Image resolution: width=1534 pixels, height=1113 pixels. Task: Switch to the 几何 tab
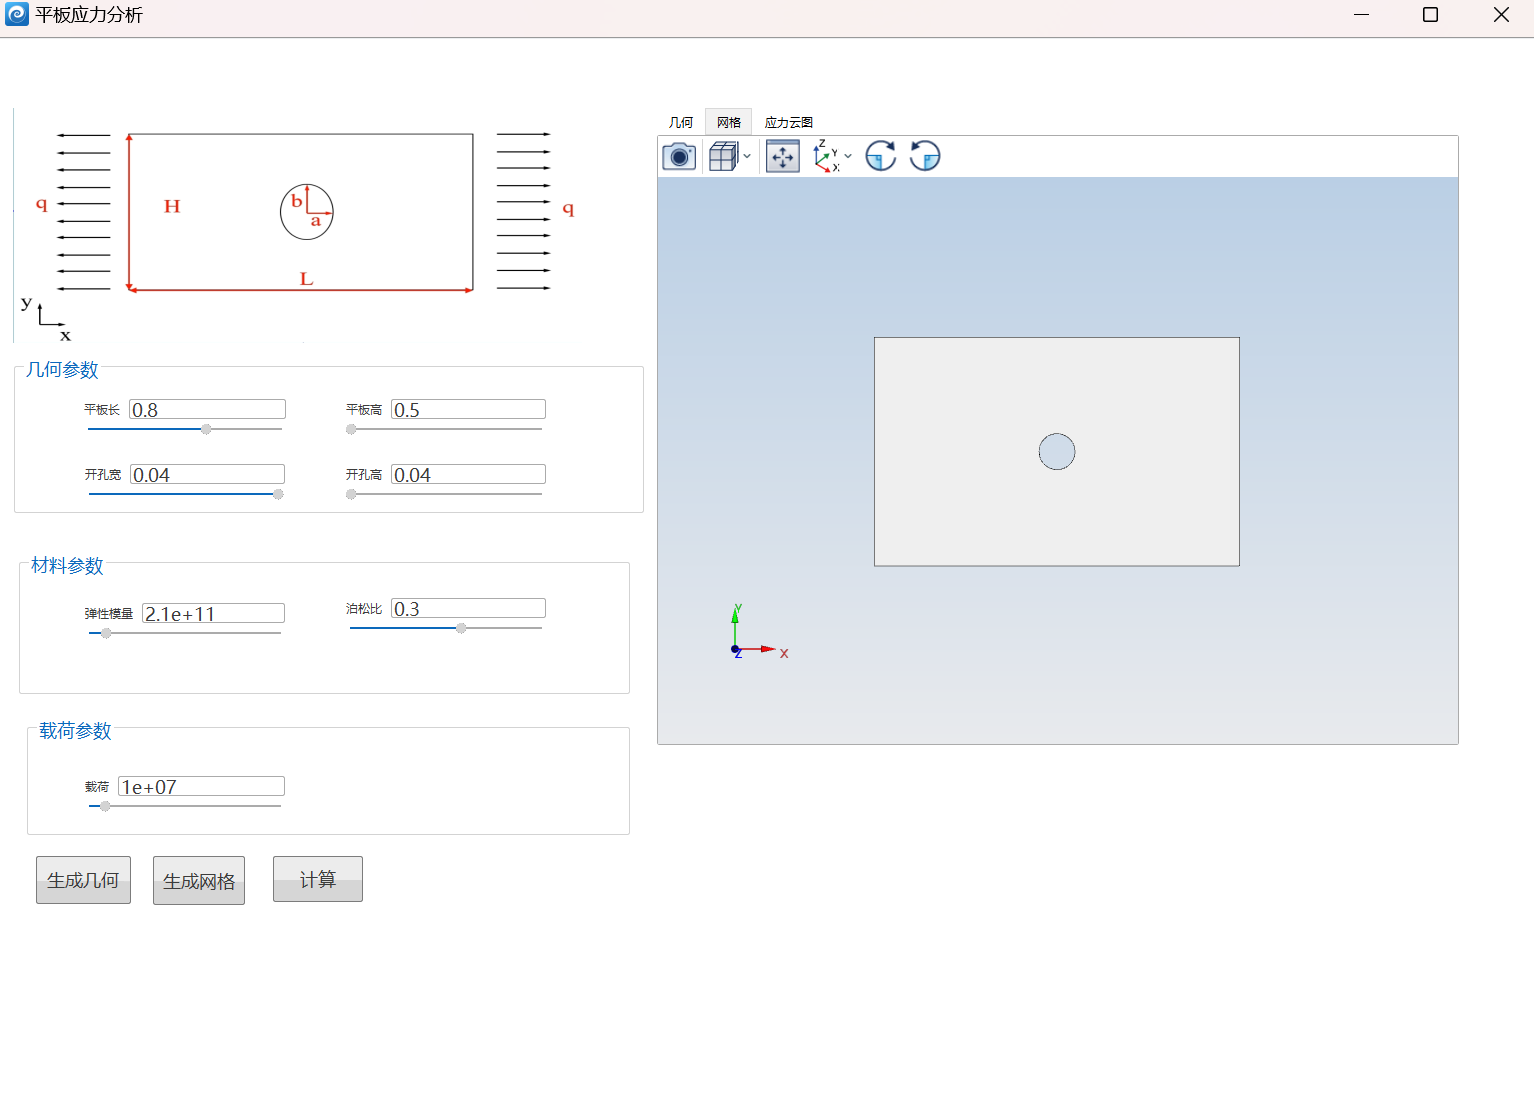pos(681,122)
